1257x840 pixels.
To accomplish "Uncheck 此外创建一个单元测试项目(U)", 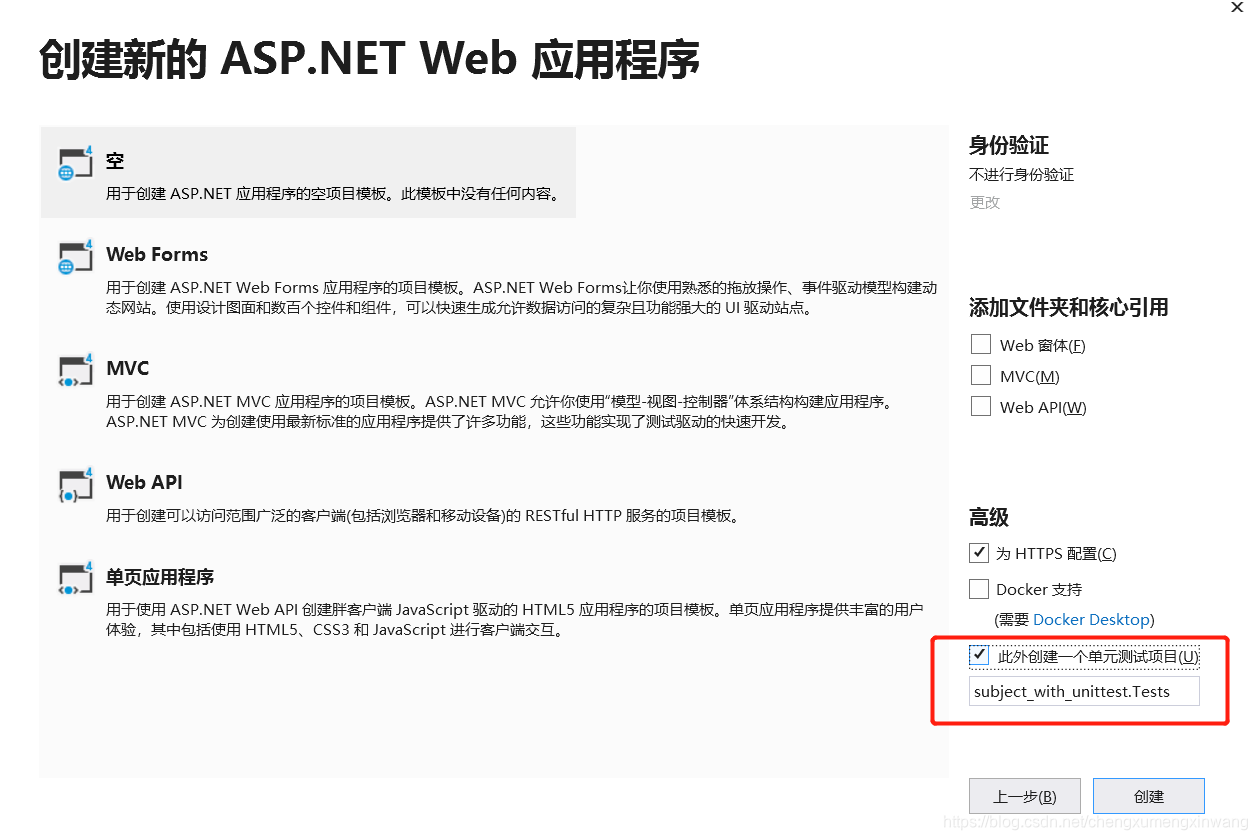I will pos(978,655).
